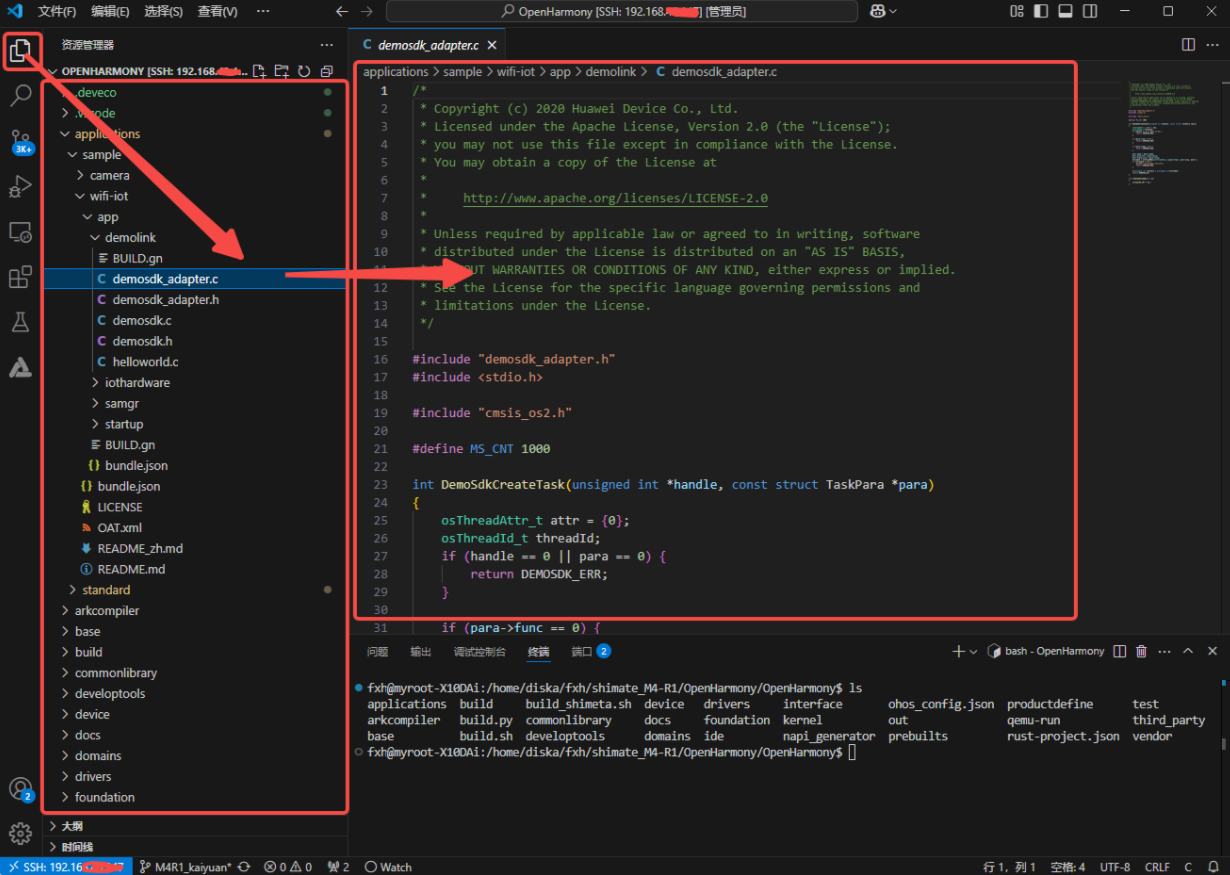Viewport: 1230px width, 875px height.
Task: Maximize the terminal panel with the chevron
Action: point(1187,651)
